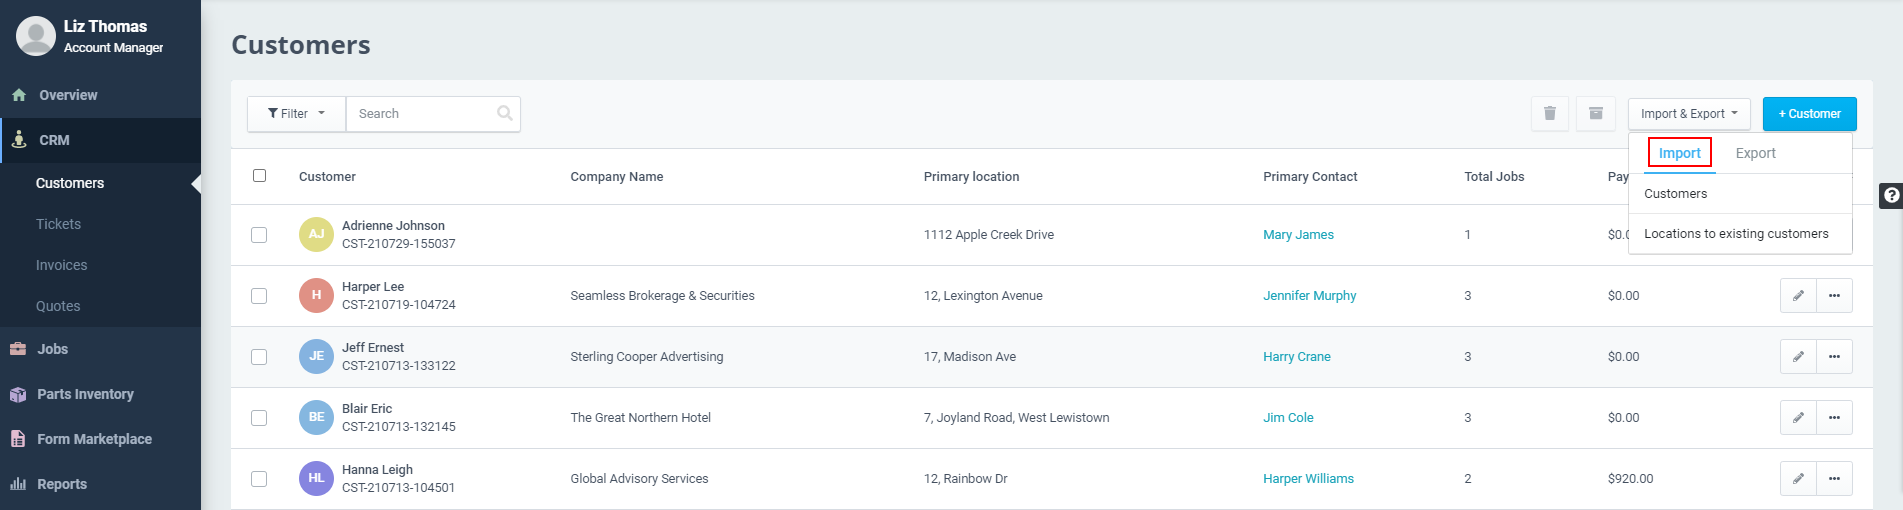The height and width of the screenshot is (510, 1903).
Task: Click Liz Thomas profile avatar
Action: 36,36
